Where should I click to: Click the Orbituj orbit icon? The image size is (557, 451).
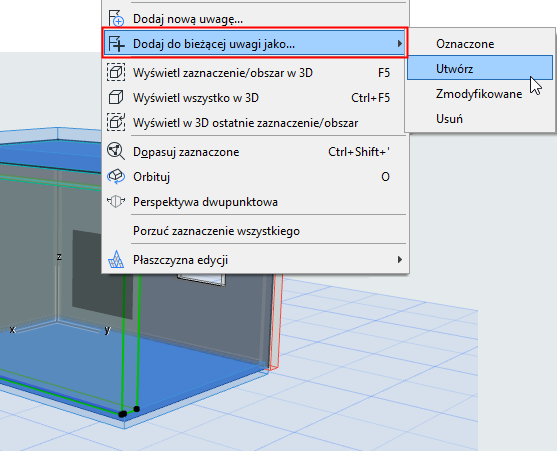(x=116, y=176)
